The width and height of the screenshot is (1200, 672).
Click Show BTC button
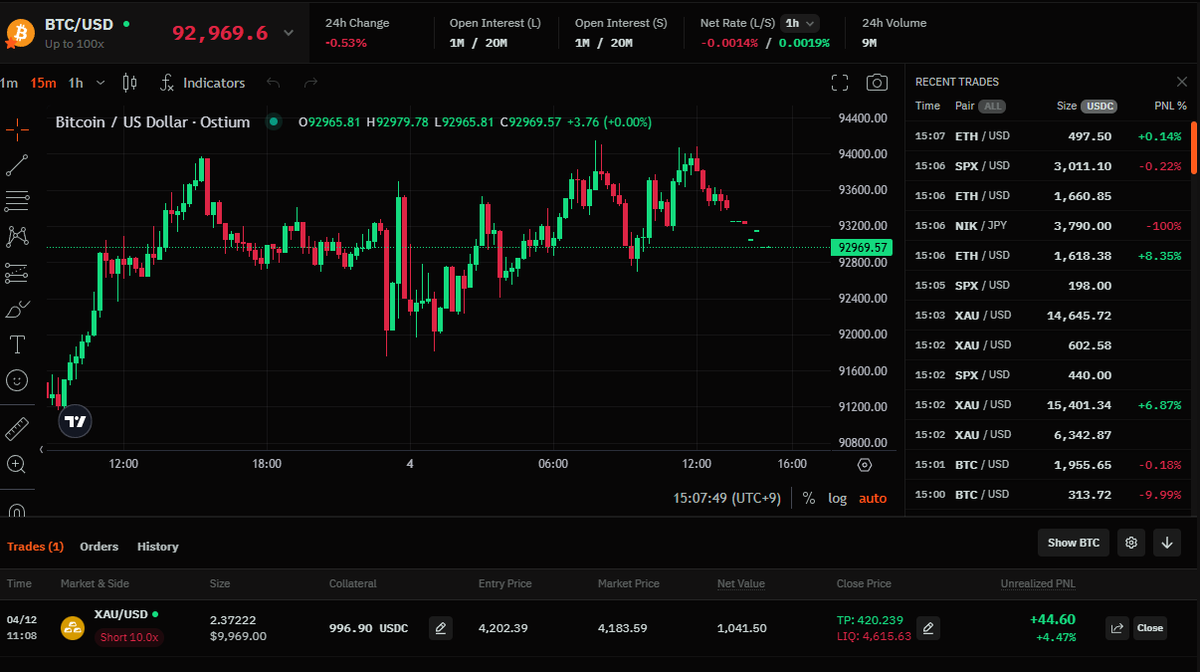1073,543
